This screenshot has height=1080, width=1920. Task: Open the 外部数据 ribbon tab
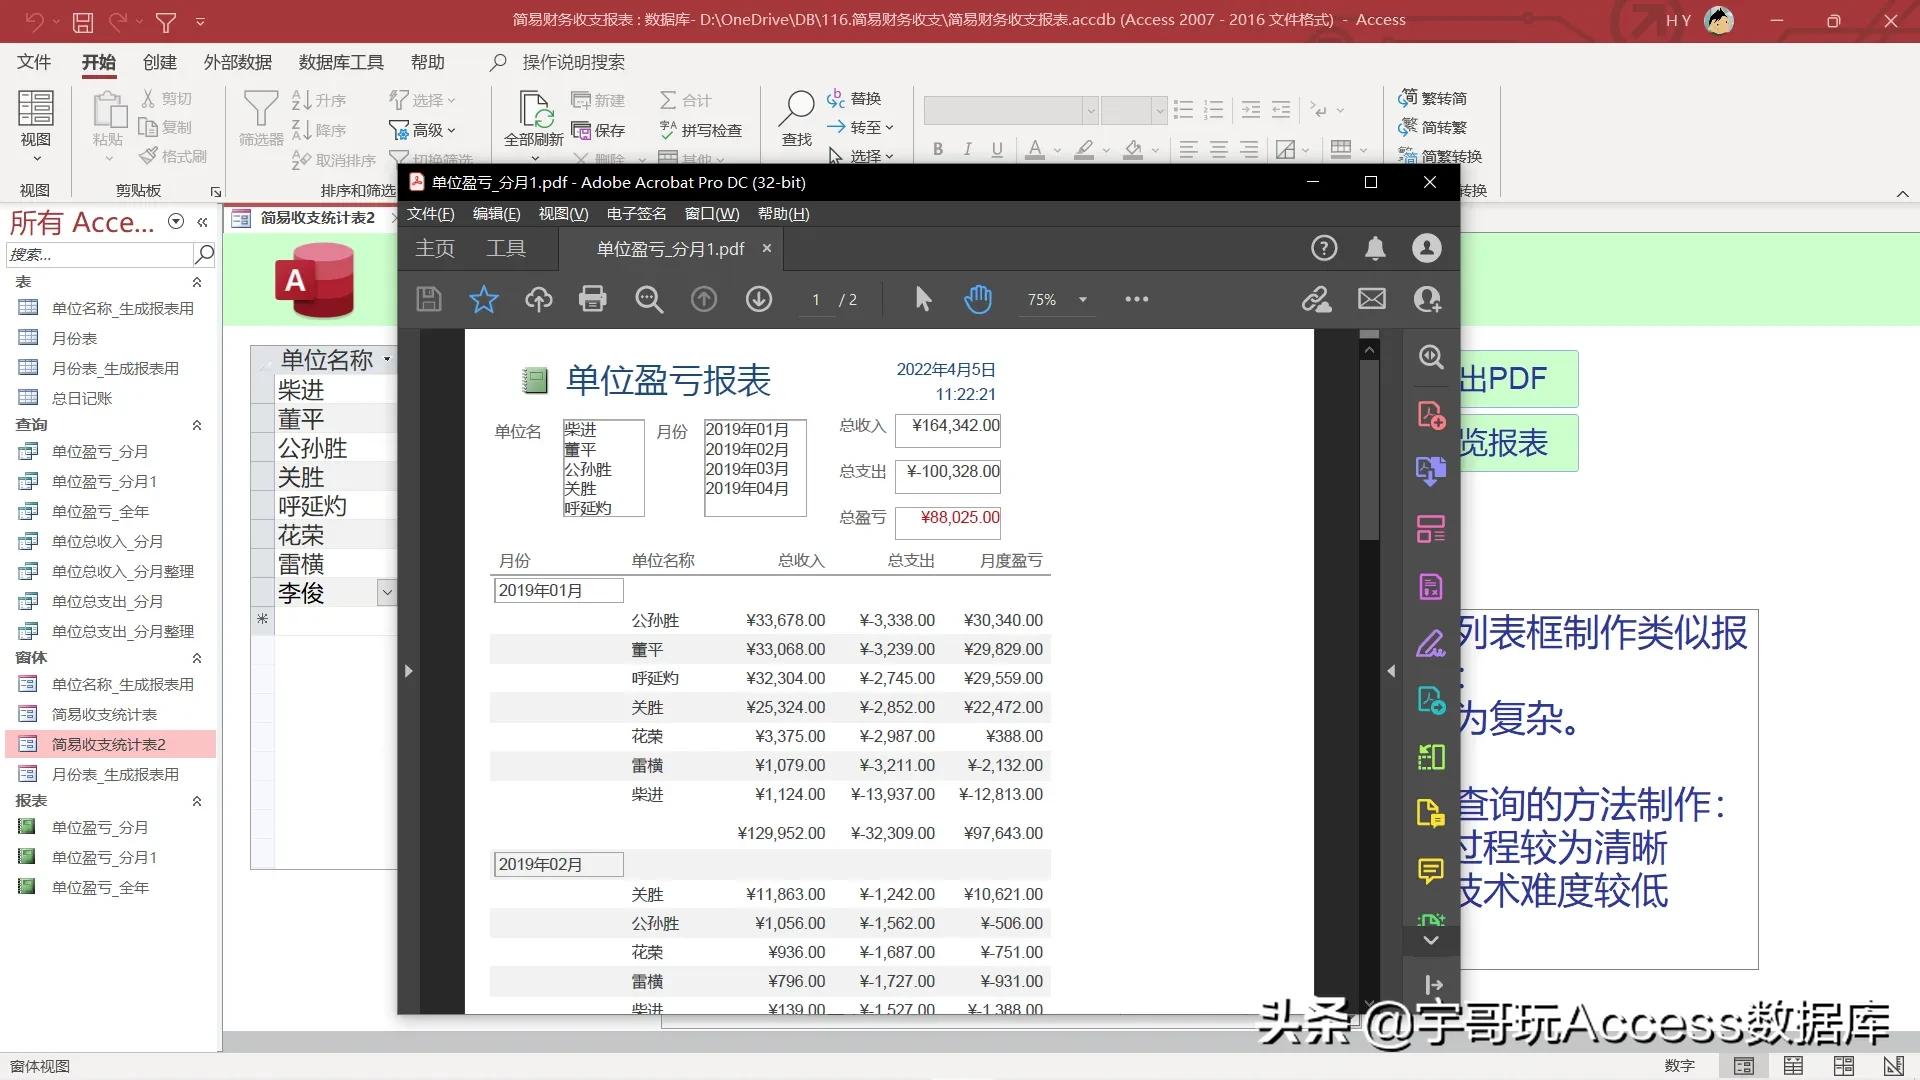pos(238,62)
